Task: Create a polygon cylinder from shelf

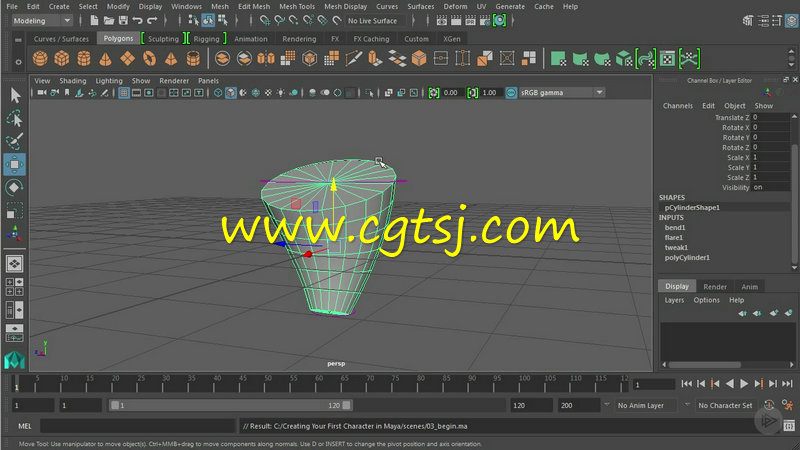Action: (x=84, y=59)
